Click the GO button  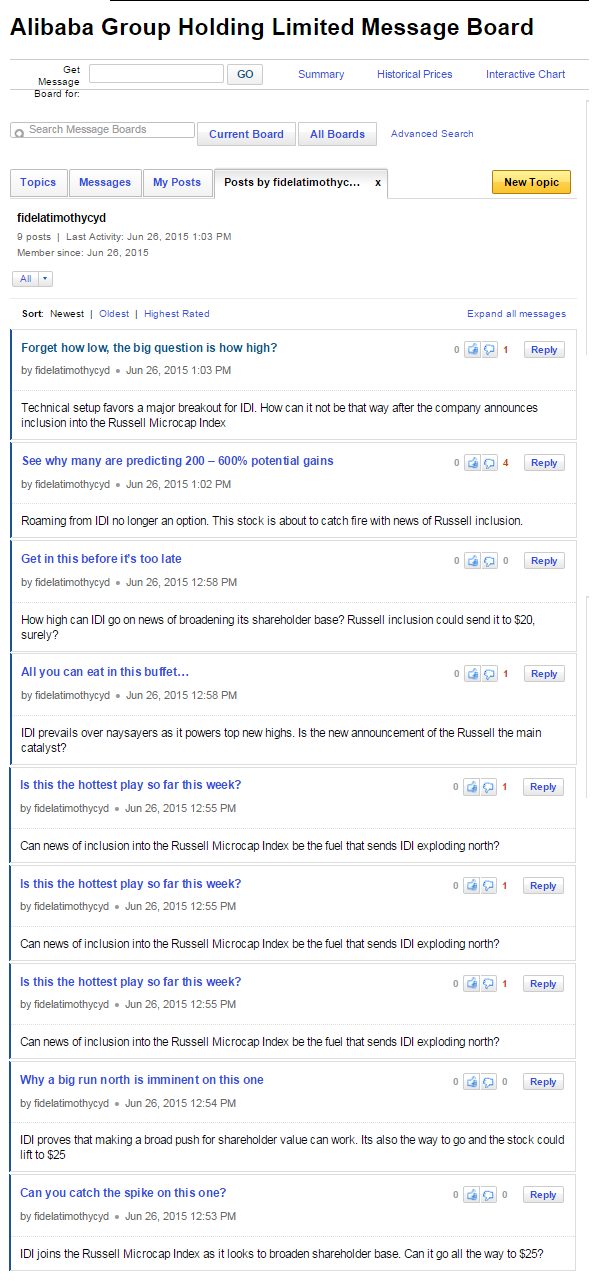pos(245,74)
